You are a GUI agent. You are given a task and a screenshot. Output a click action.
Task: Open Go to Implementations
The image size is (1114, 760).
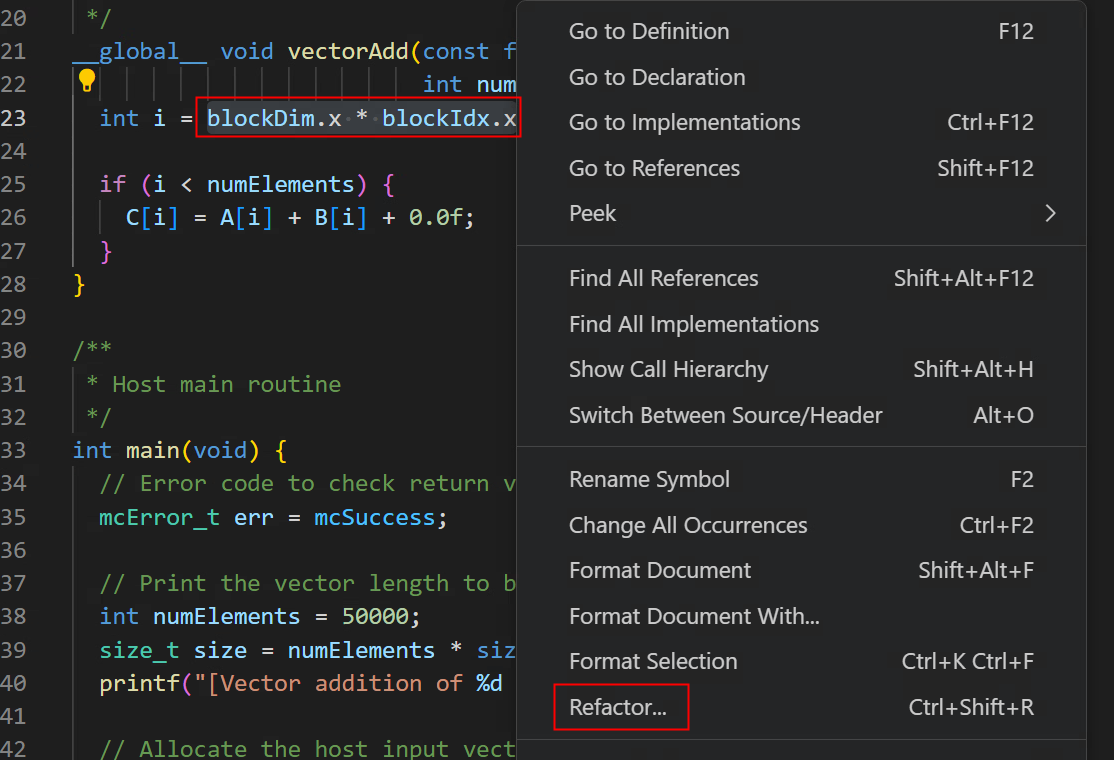pos(684,122)
